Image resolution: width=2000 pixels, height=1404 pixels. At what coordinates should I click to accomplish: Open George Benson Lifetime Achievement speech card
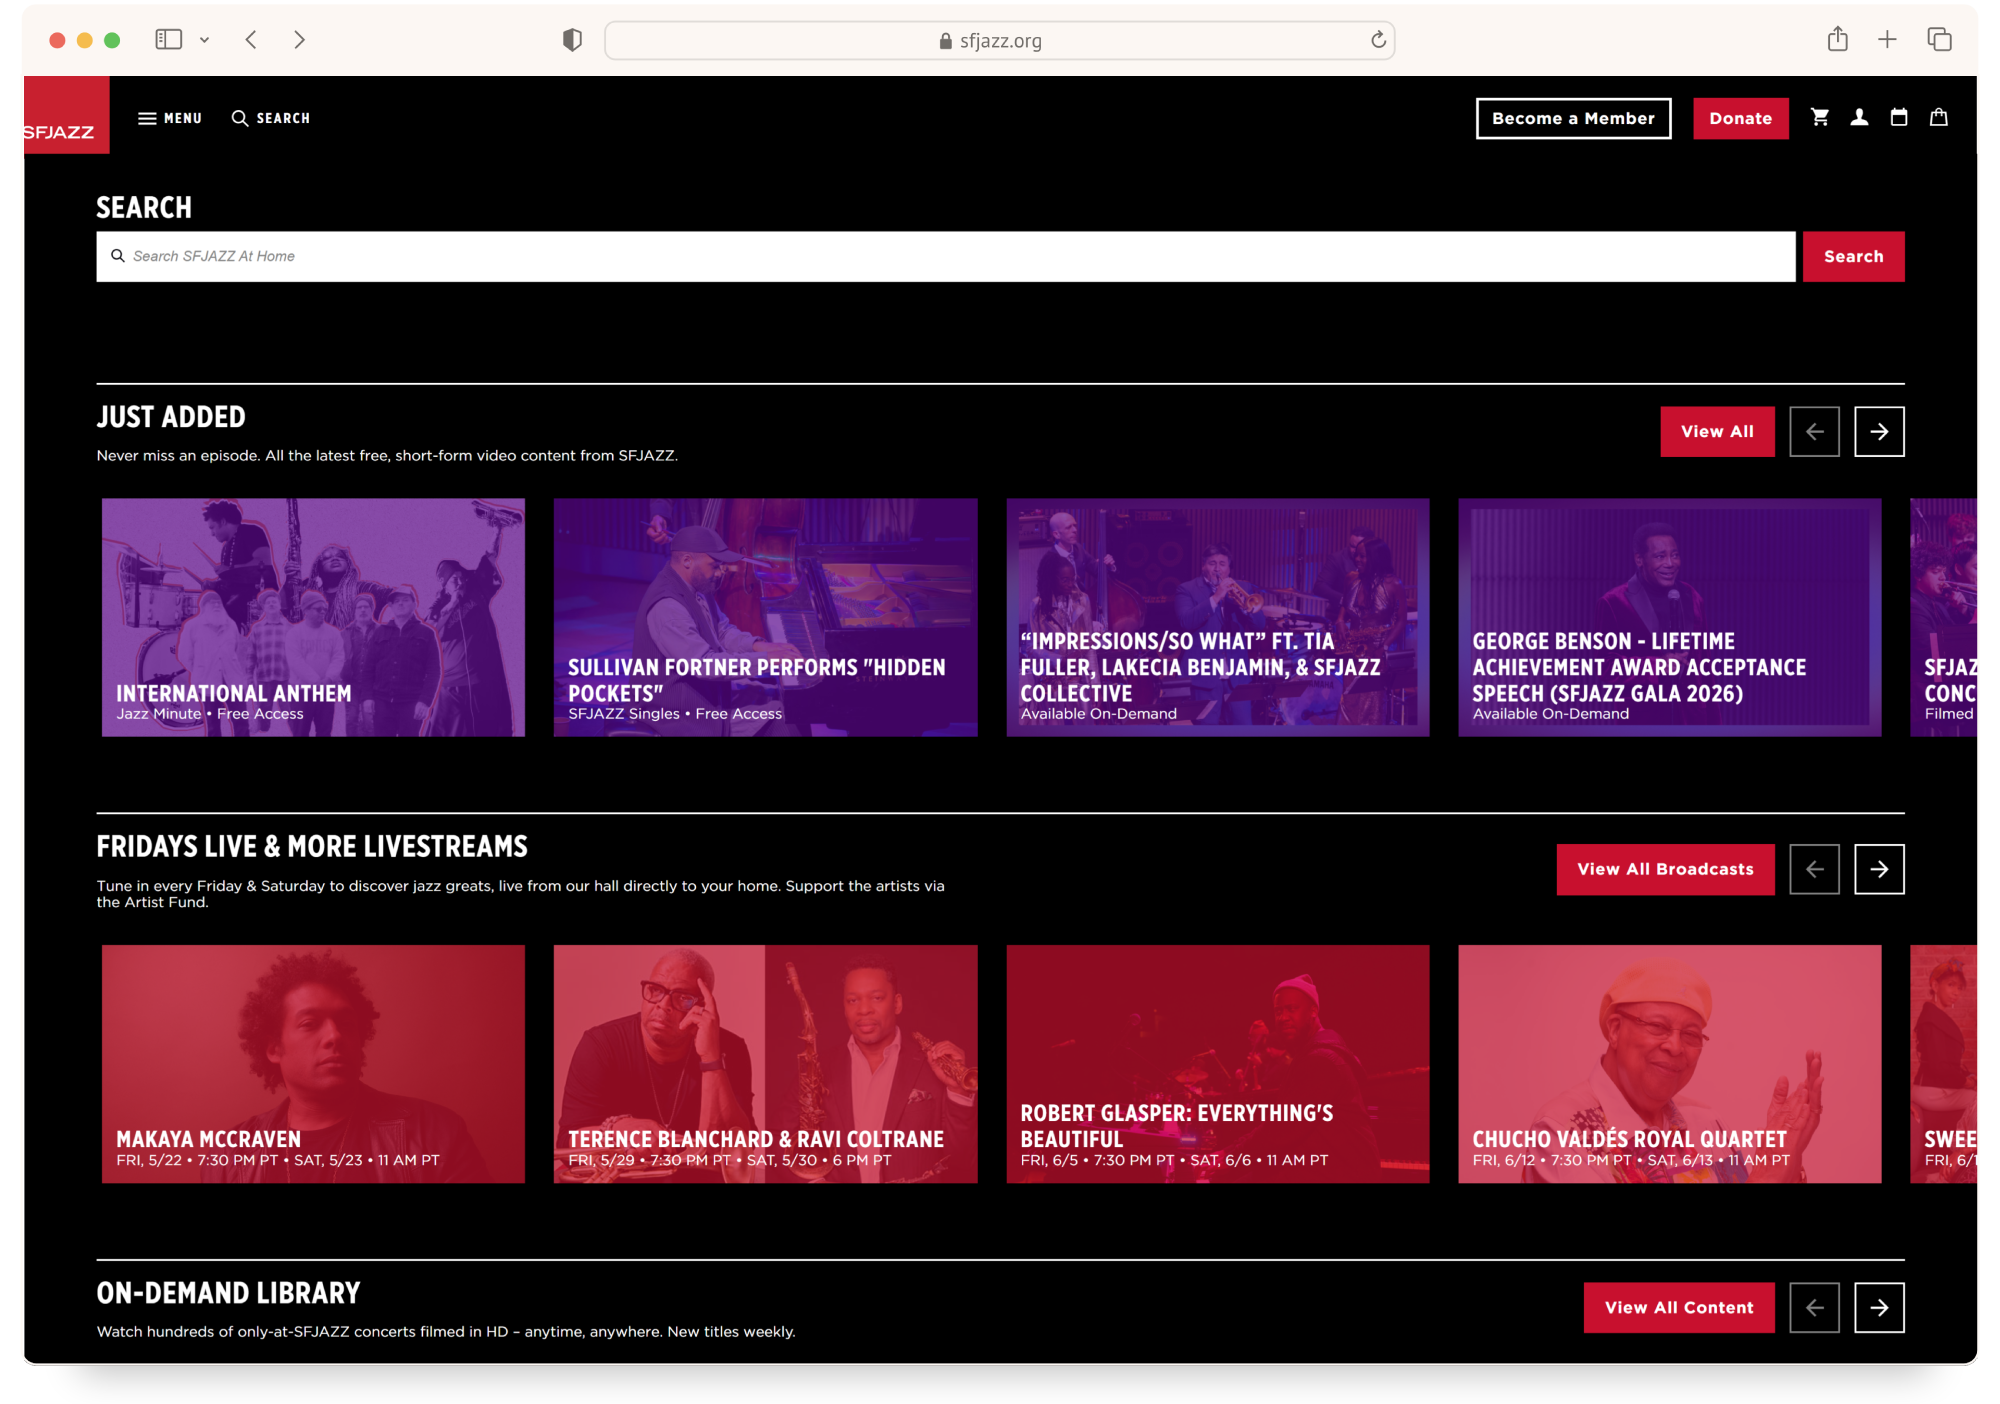point(1669,618)
